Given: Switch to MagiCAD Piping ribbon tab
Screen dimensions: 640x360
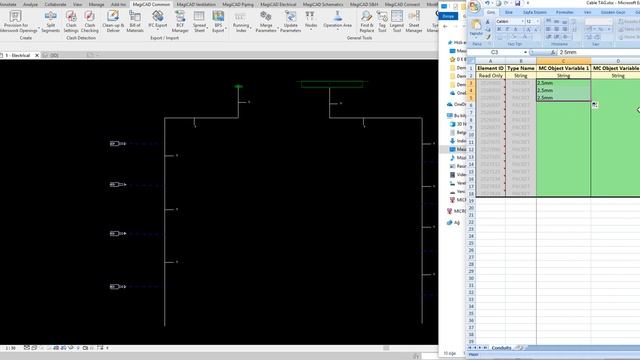Looking at the screenshot, I should pos(238,4).
